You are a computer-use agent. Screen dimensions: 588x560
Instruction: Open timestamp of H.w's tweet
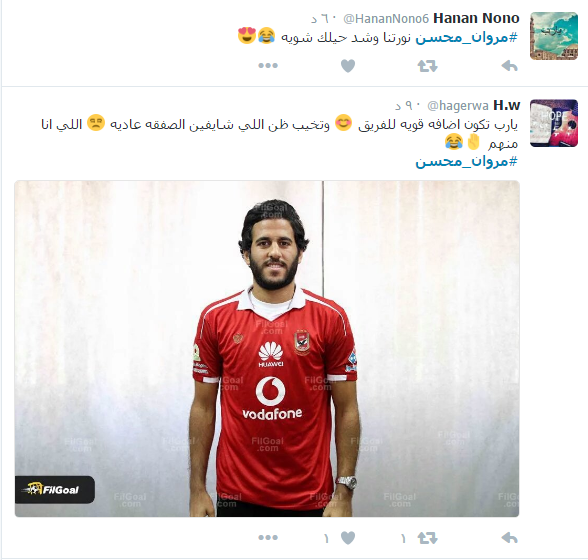click(x=409, y=106)
